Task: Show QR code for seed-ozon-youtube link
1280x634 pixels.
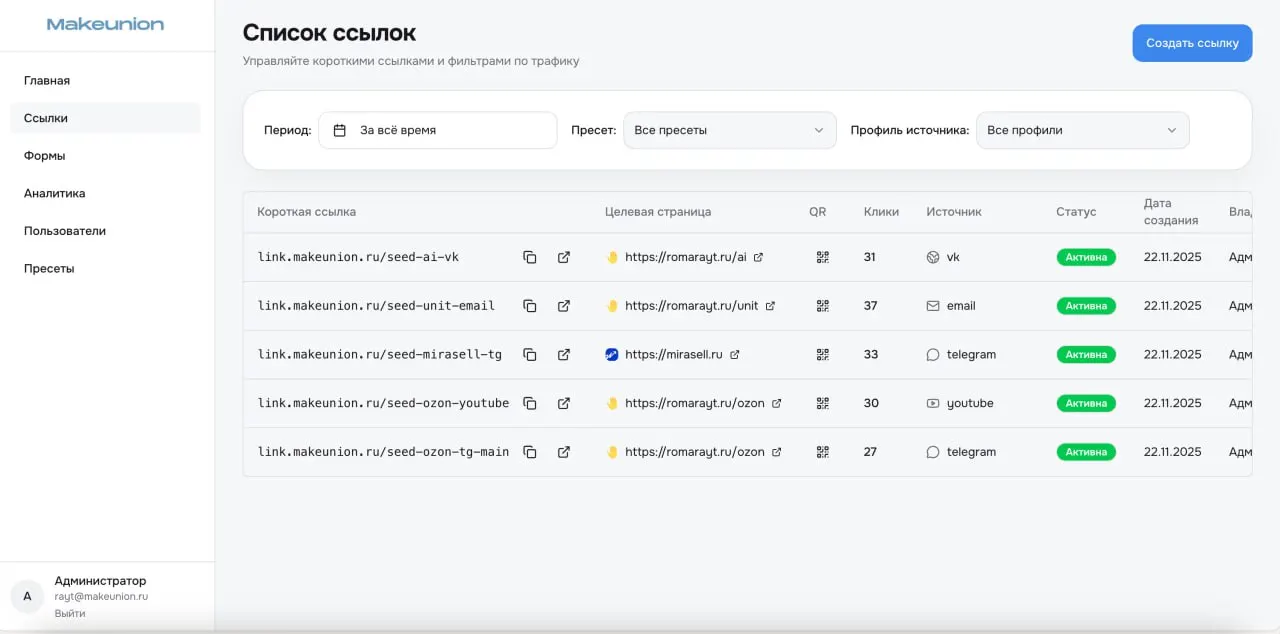Action: [823, 403]
